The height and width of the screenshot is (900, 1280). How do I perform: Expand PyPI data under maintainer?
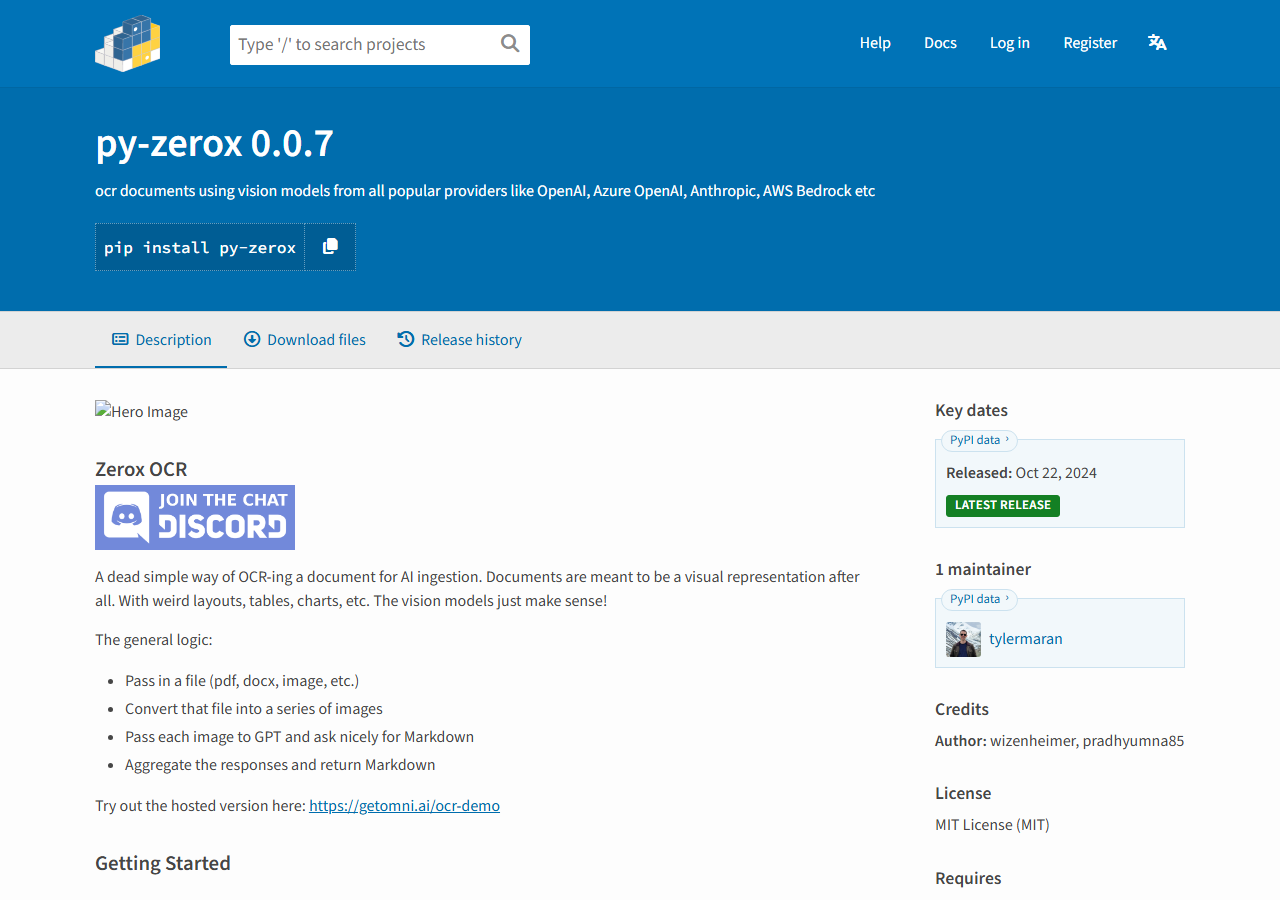click(979, 599)
